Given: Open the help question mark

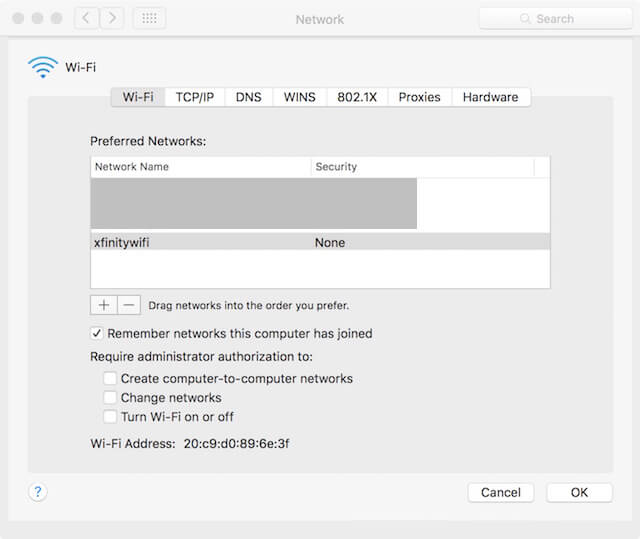Looking at the screenshot, I should point(38,492).
